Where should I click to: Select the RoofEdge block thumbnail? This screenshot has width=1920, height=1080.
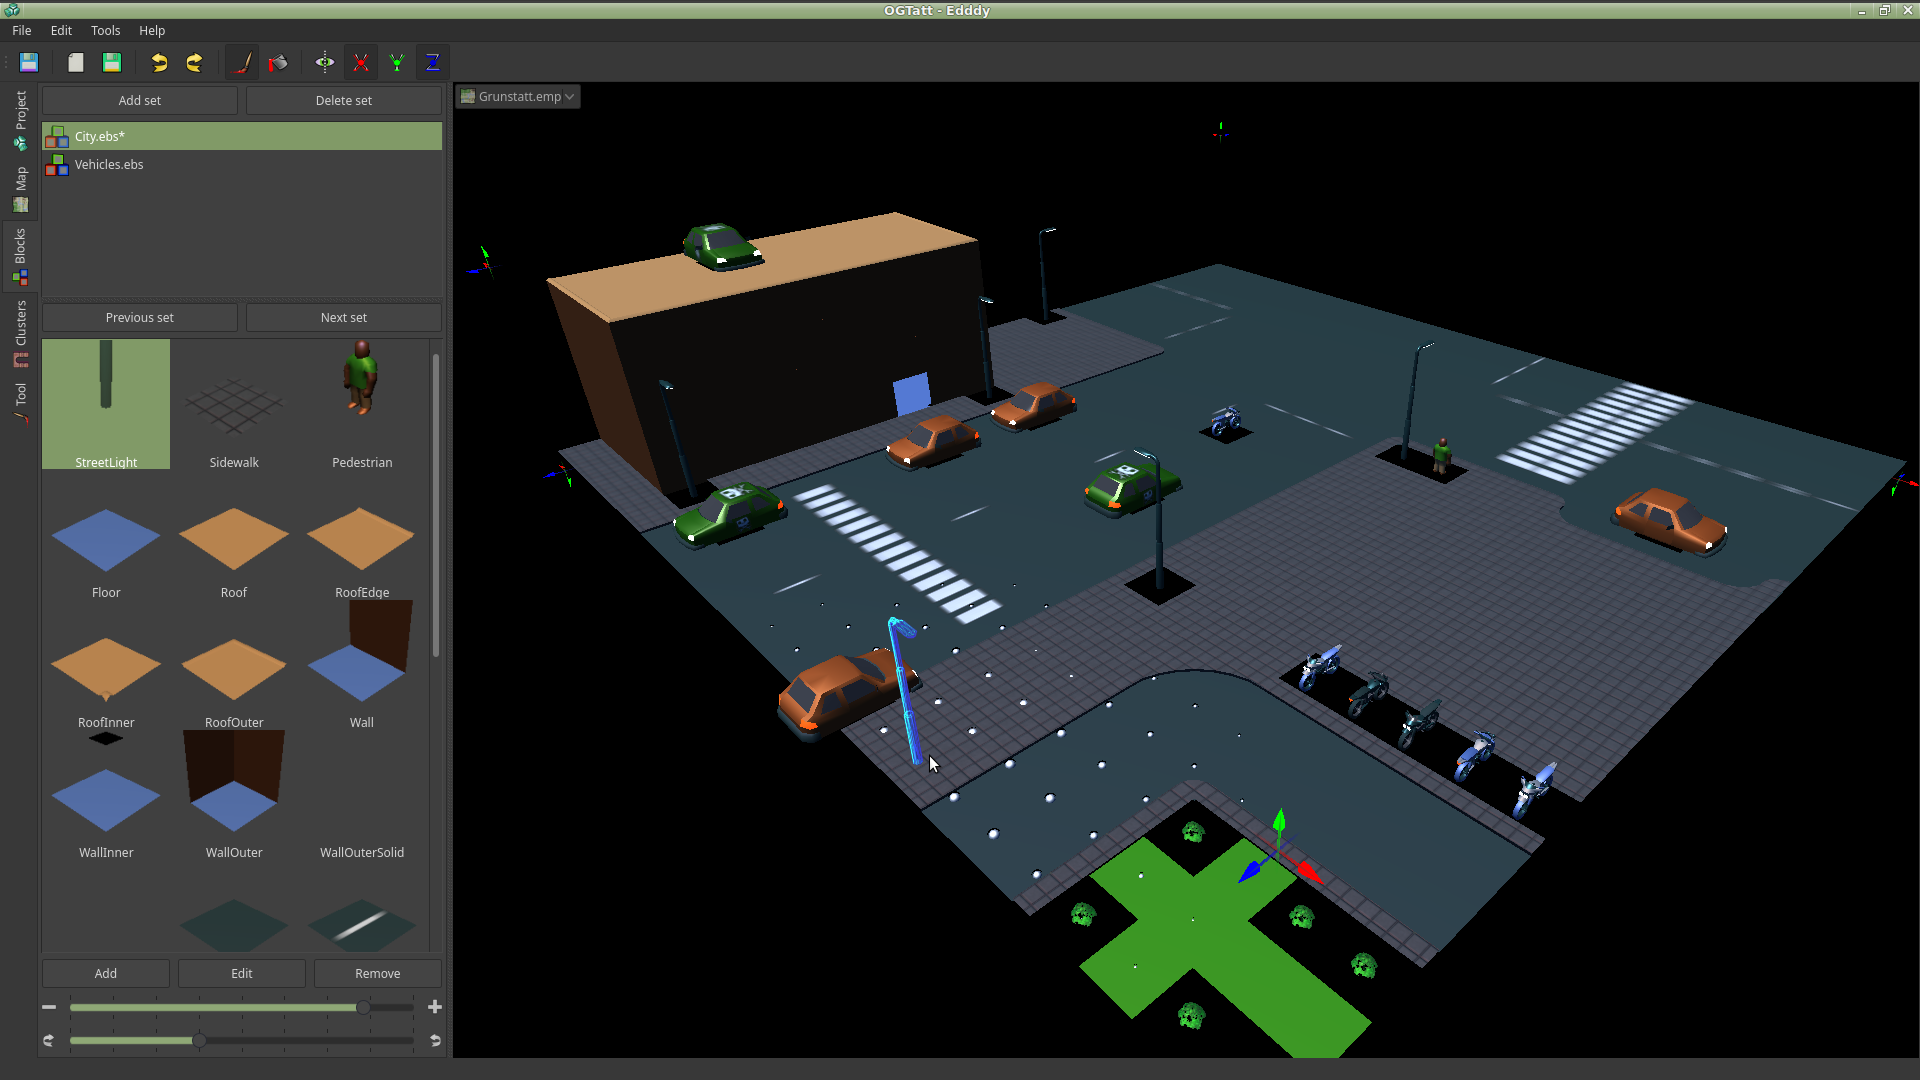click(x=362, y=540)
